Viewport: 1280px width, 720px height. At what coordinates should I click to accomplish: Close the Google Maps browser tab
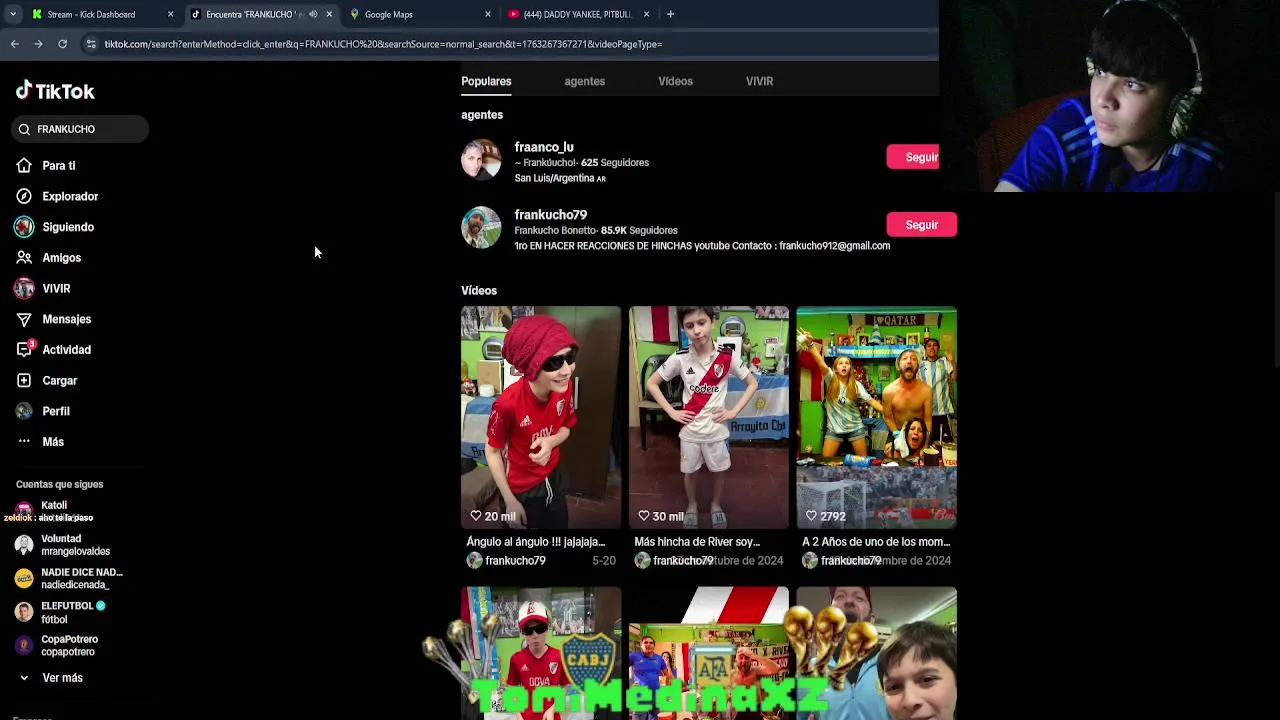[x=487, y=14]
